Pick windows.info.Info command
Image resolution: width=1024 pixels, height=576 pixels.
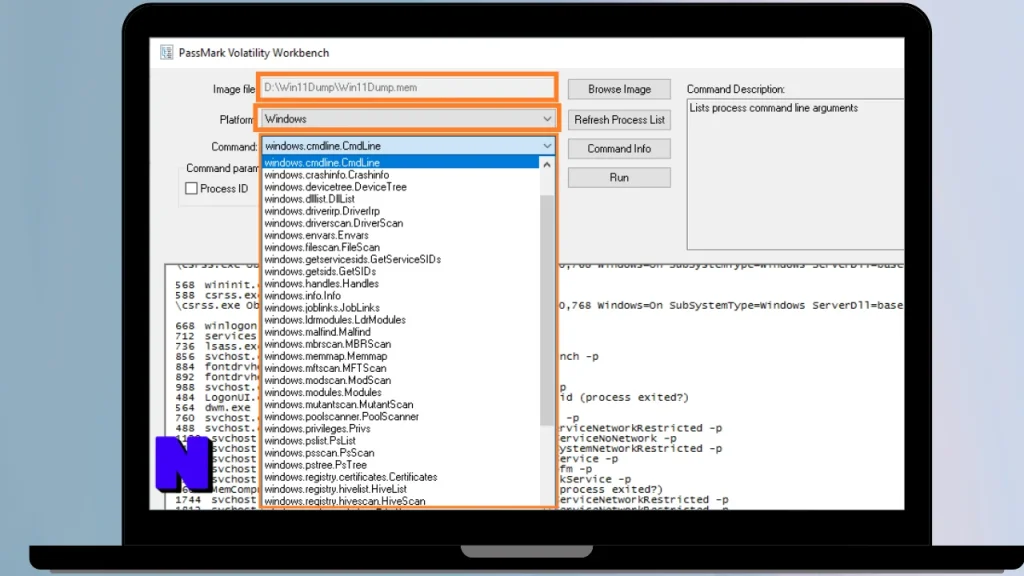[x=401, y=296]
